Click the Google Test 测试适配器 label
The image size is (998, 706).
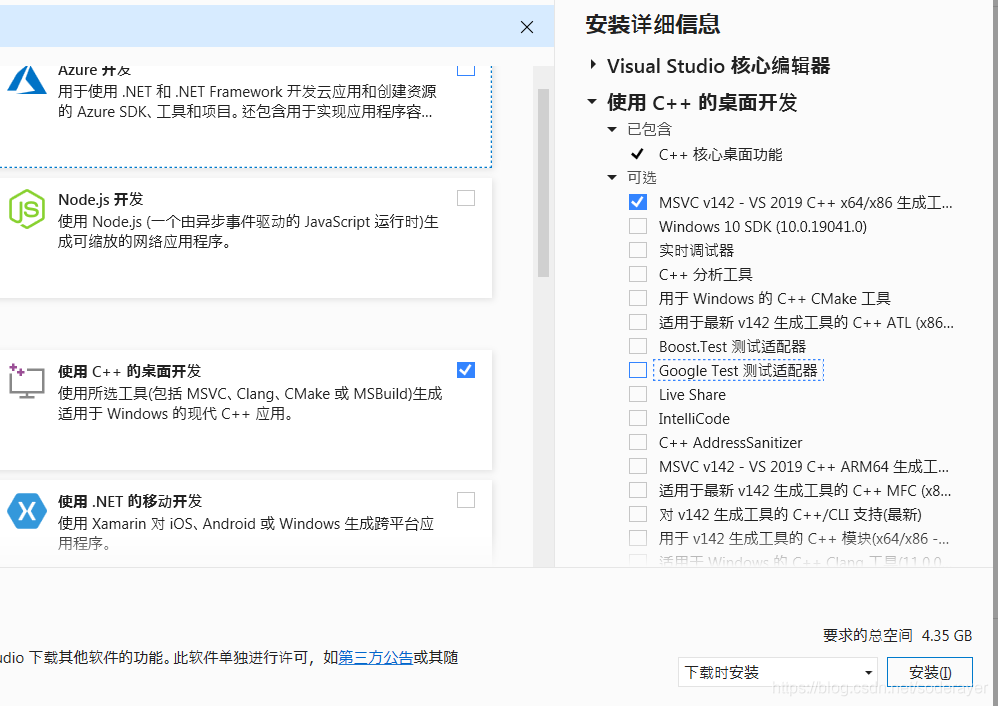738,371
